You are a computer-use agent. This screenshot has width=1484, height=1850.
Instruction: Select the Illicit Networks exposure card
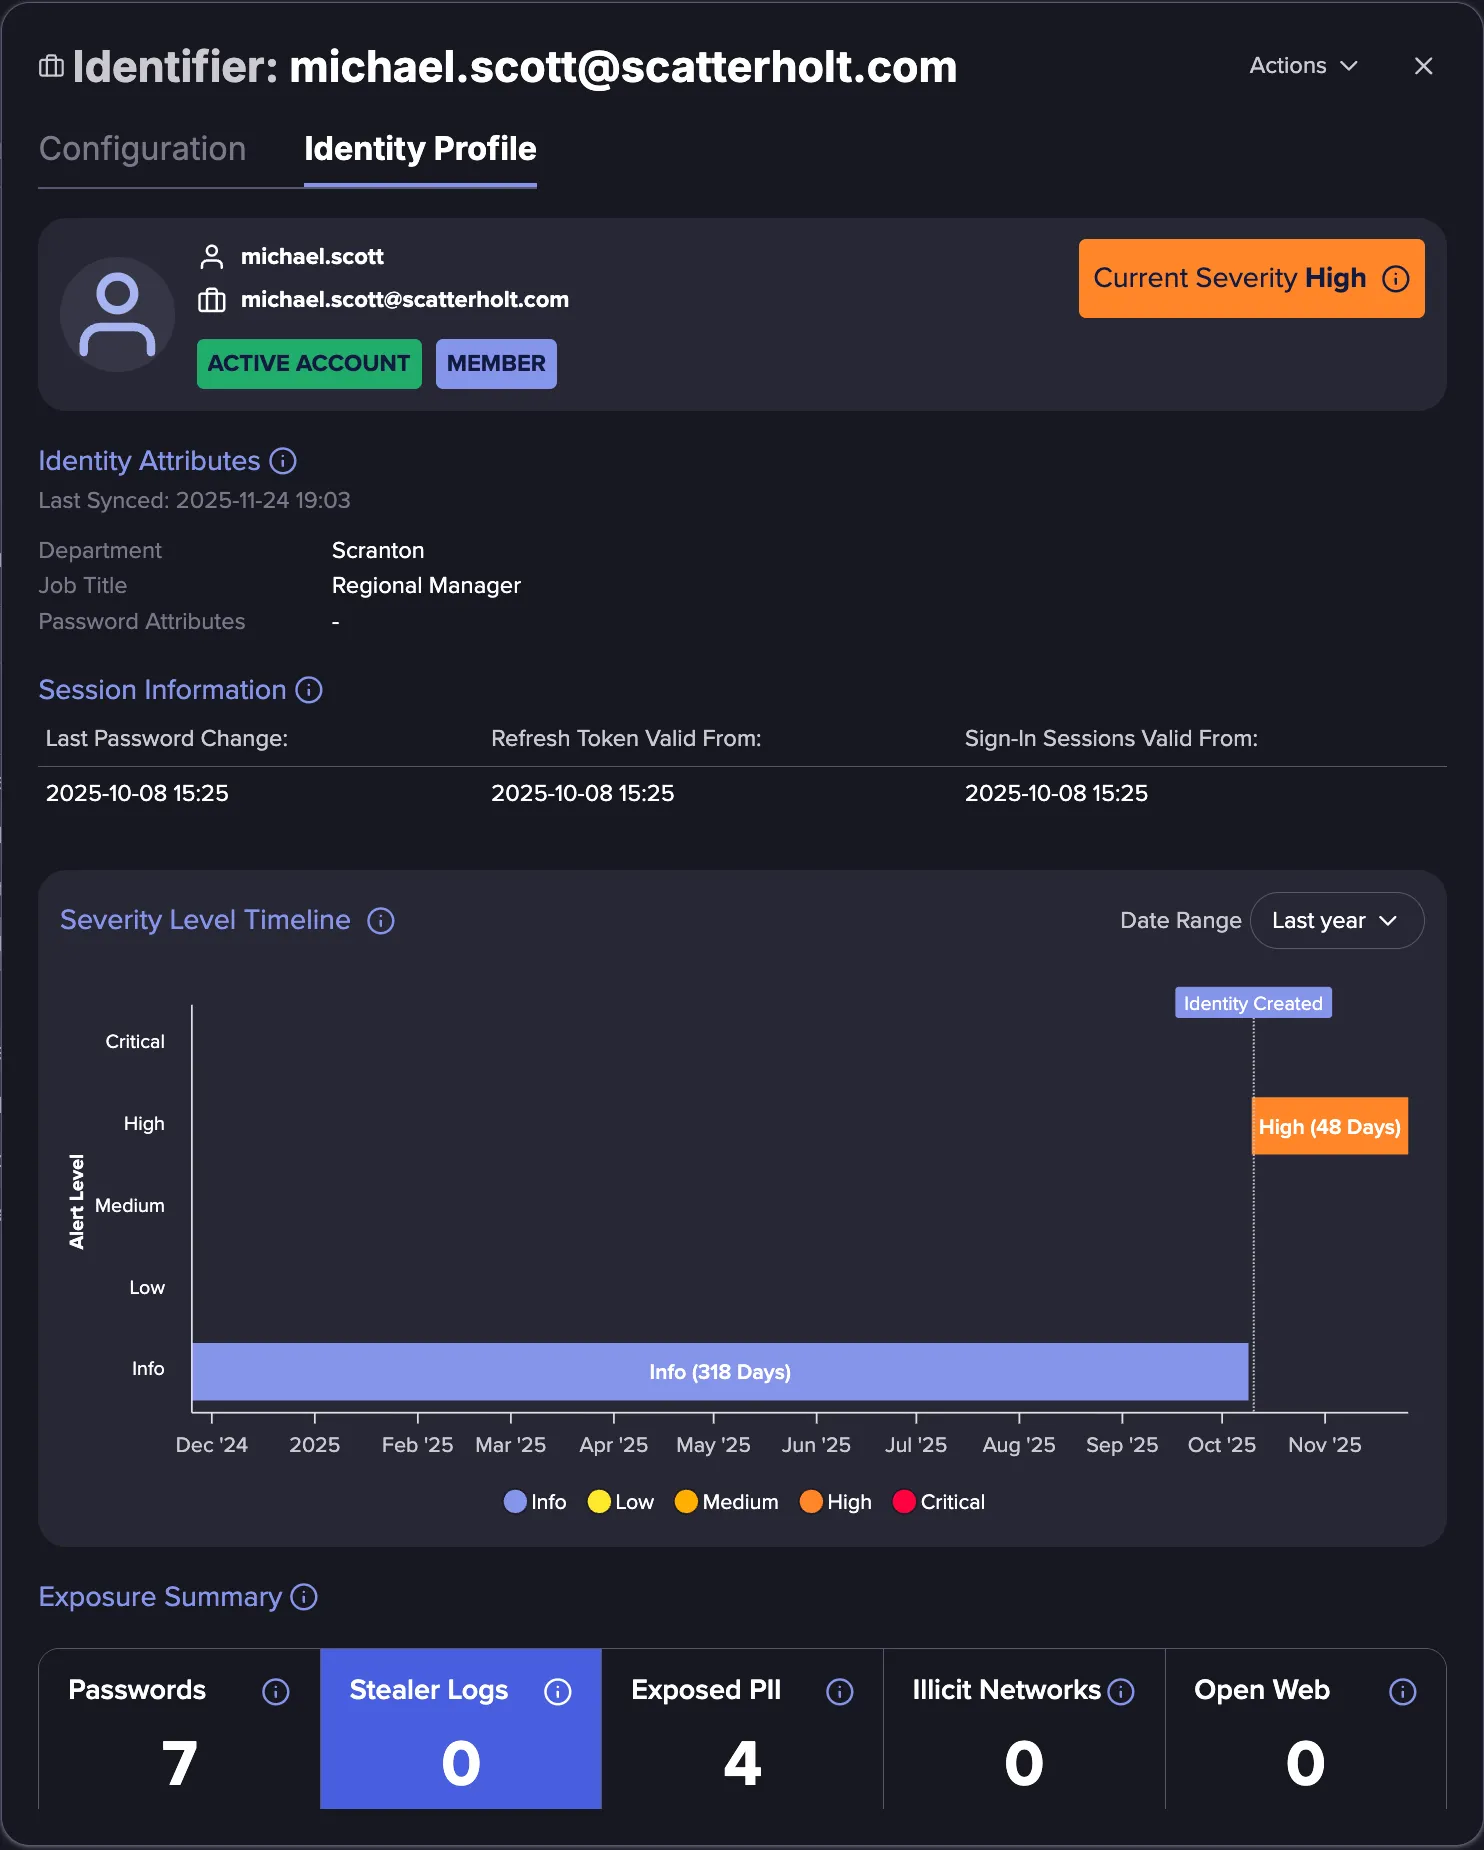(1024, 1729)
